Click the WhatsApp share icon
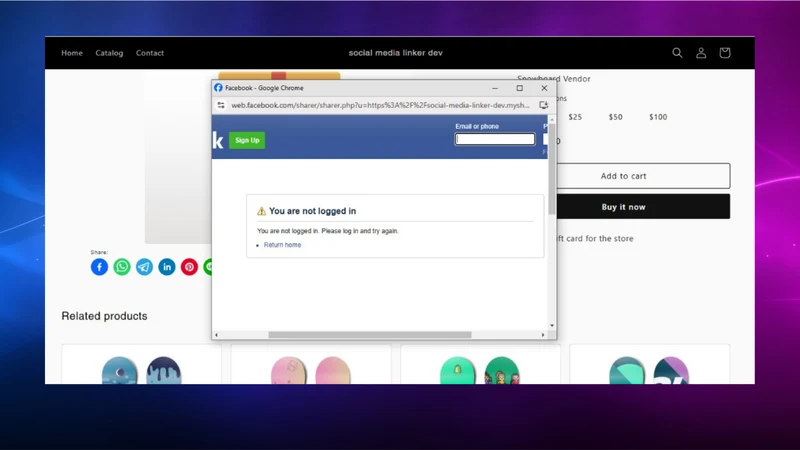The width and height of the screenshot is (800, 450). click(x=122, y=267)
